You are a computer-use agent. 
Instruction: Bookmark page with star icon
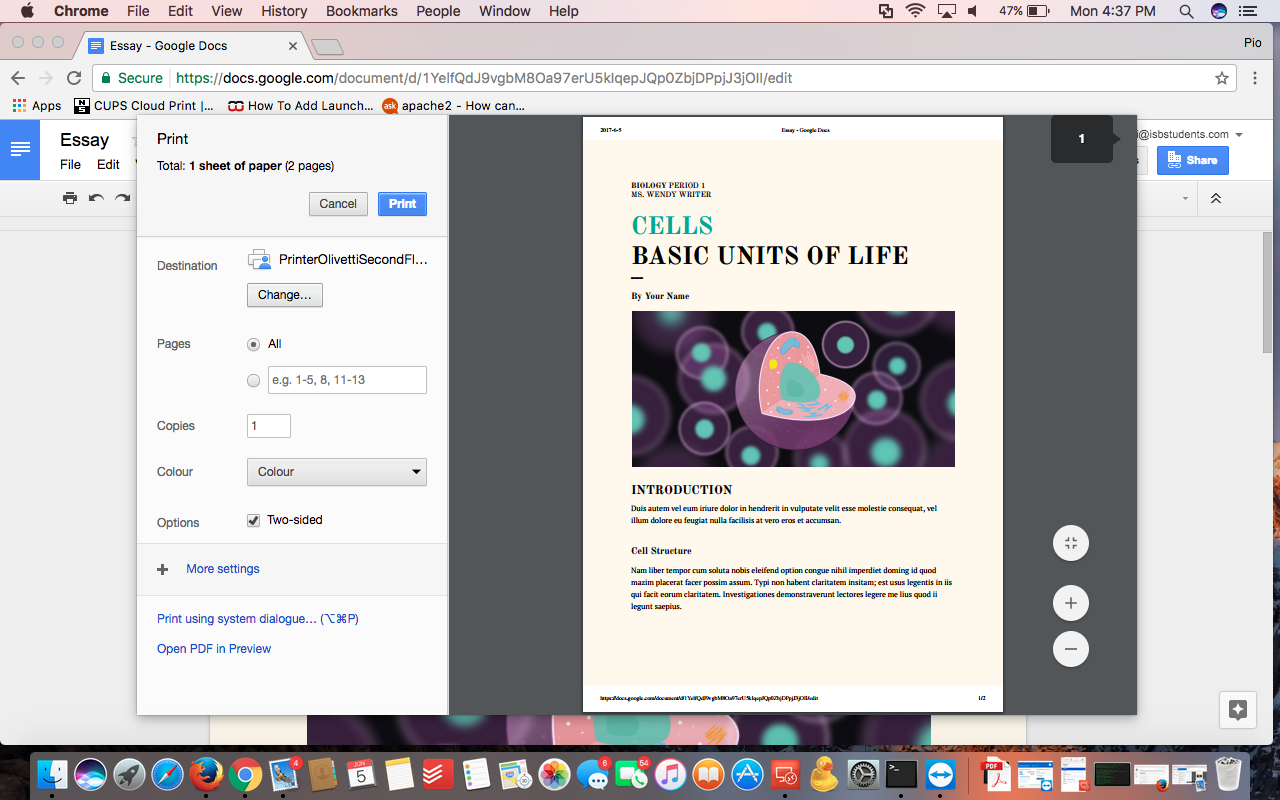tap(1221, 78)
